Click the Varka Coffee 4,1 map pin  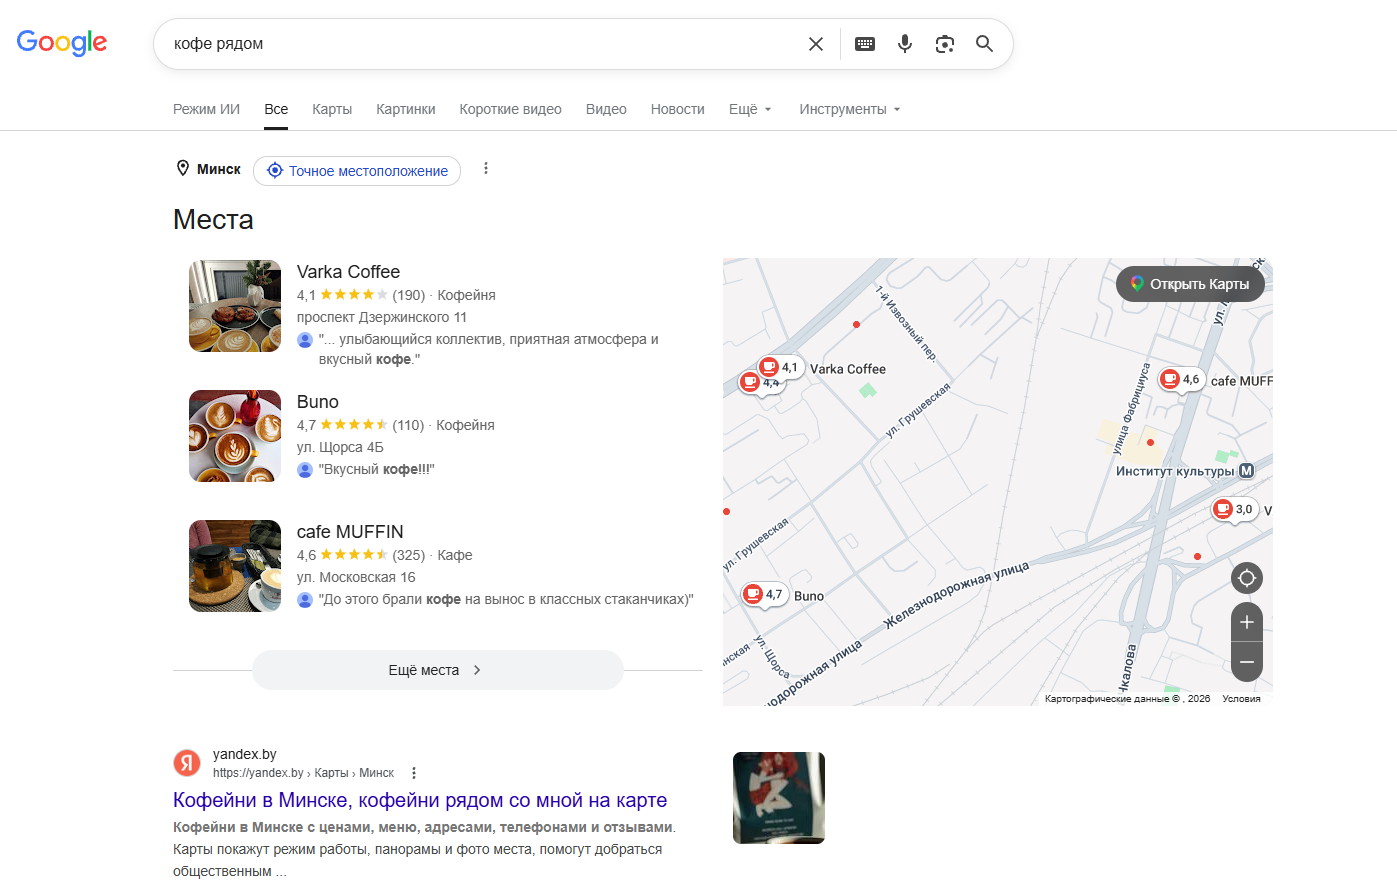click(779, 367)
